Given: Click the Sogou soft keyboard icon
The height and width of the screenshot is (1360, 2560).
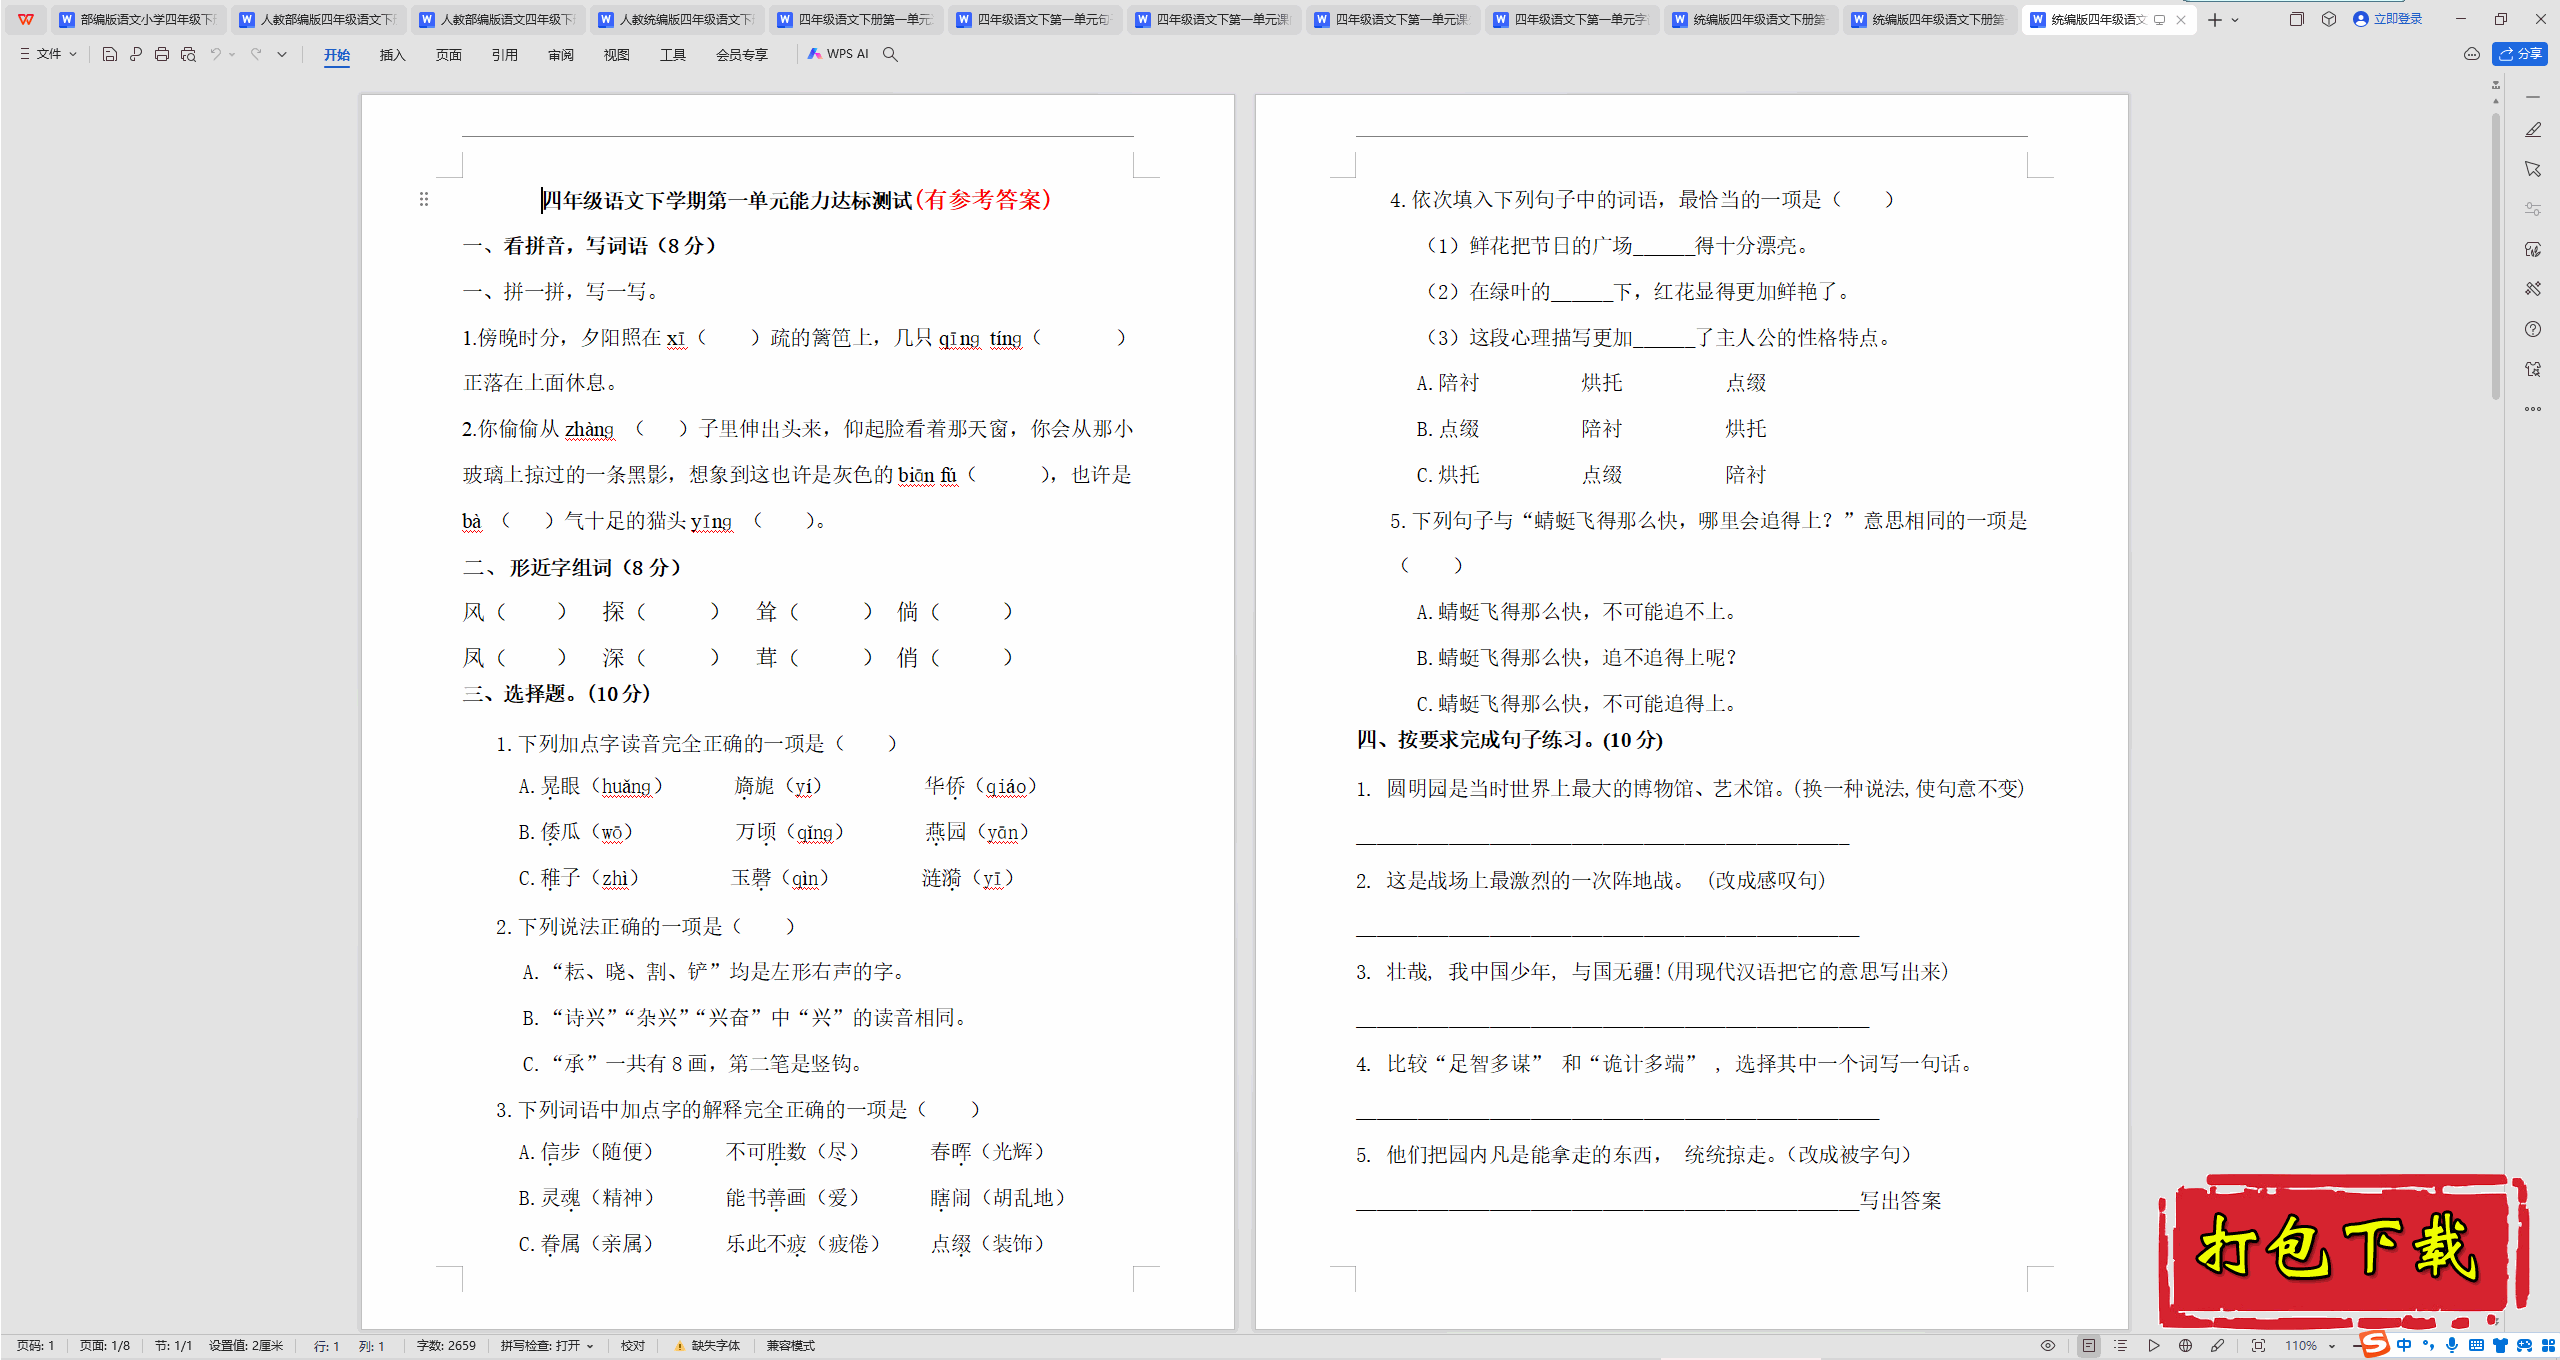Looking at the screenshot, I should click(x=2476, y=1346).
